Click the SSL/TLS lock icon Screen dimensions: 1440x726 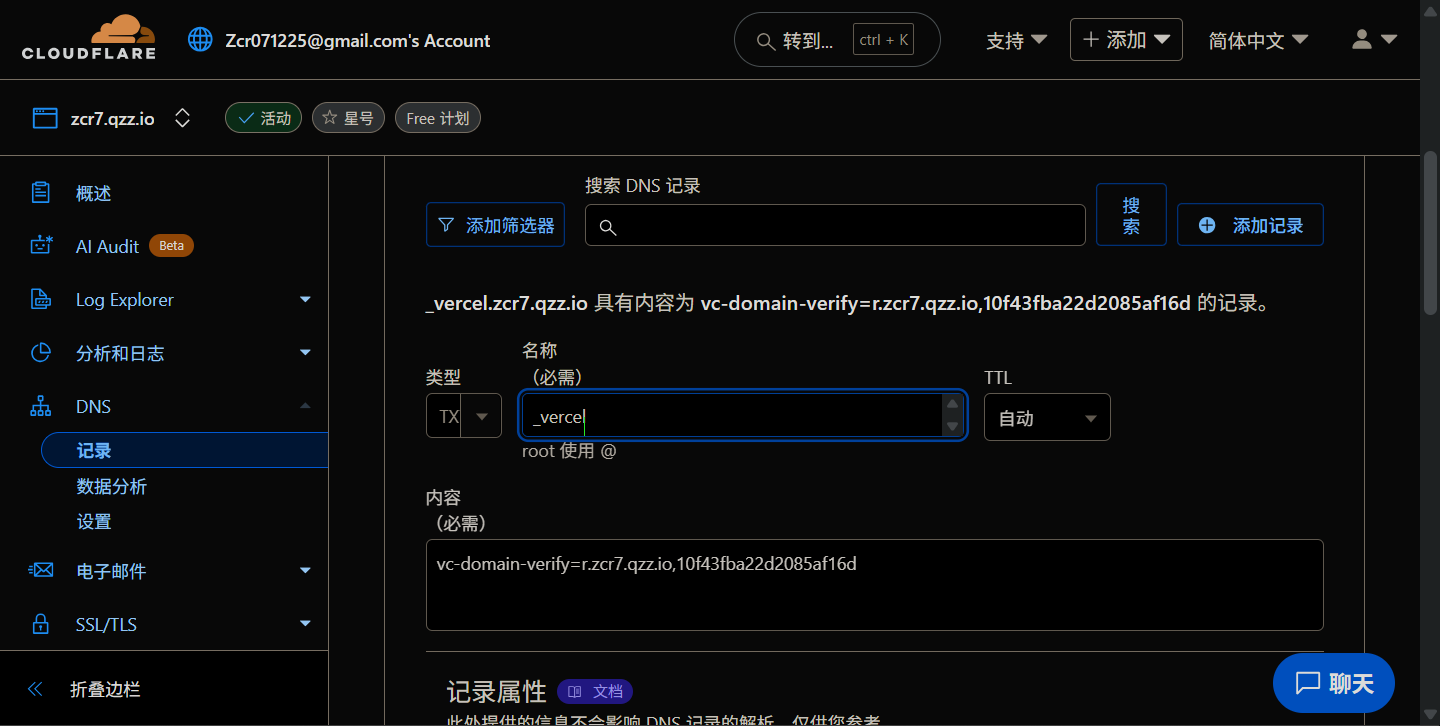(x=41, y=623)
